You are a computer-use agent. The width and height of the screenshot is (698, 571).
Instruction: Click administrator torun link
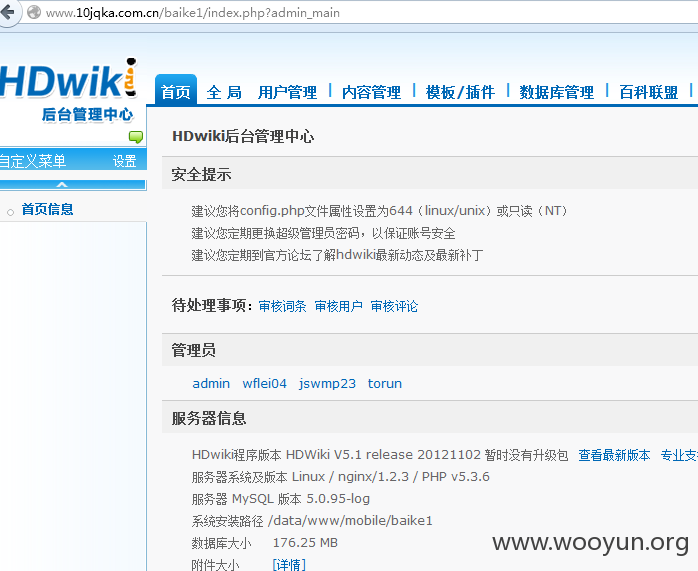385,384
